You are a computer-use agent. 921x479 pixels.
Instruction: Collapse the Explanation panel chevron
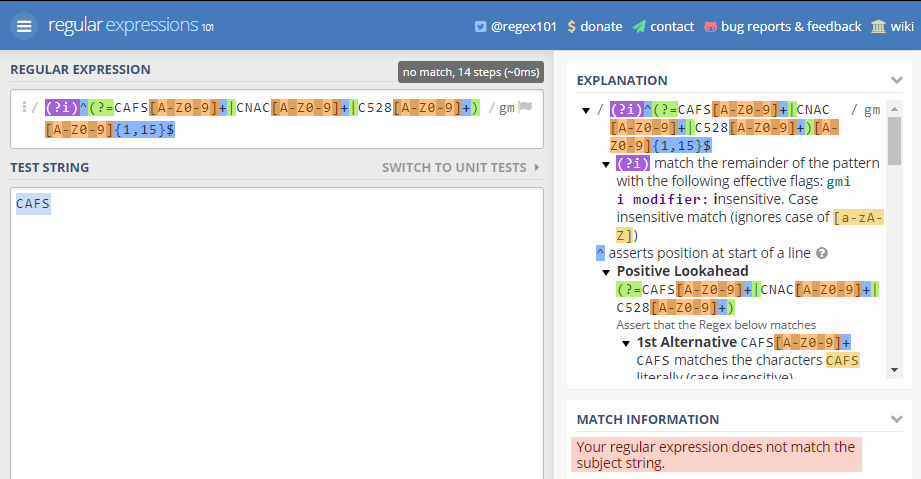pos(896,80)
